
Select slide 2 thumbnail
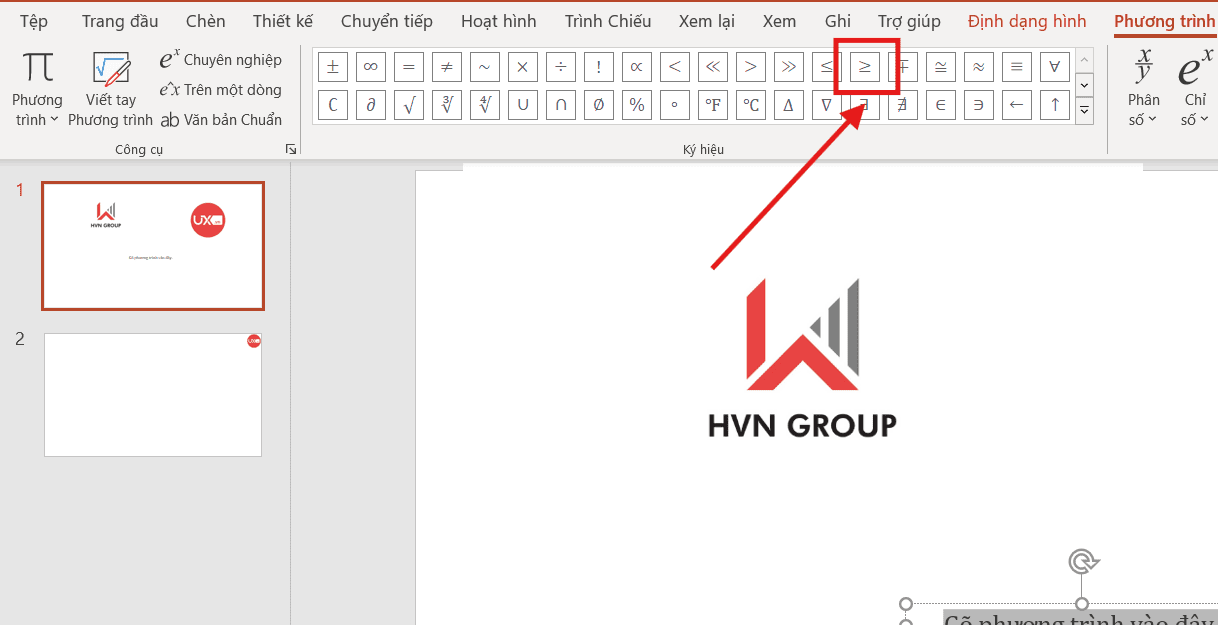152,395
